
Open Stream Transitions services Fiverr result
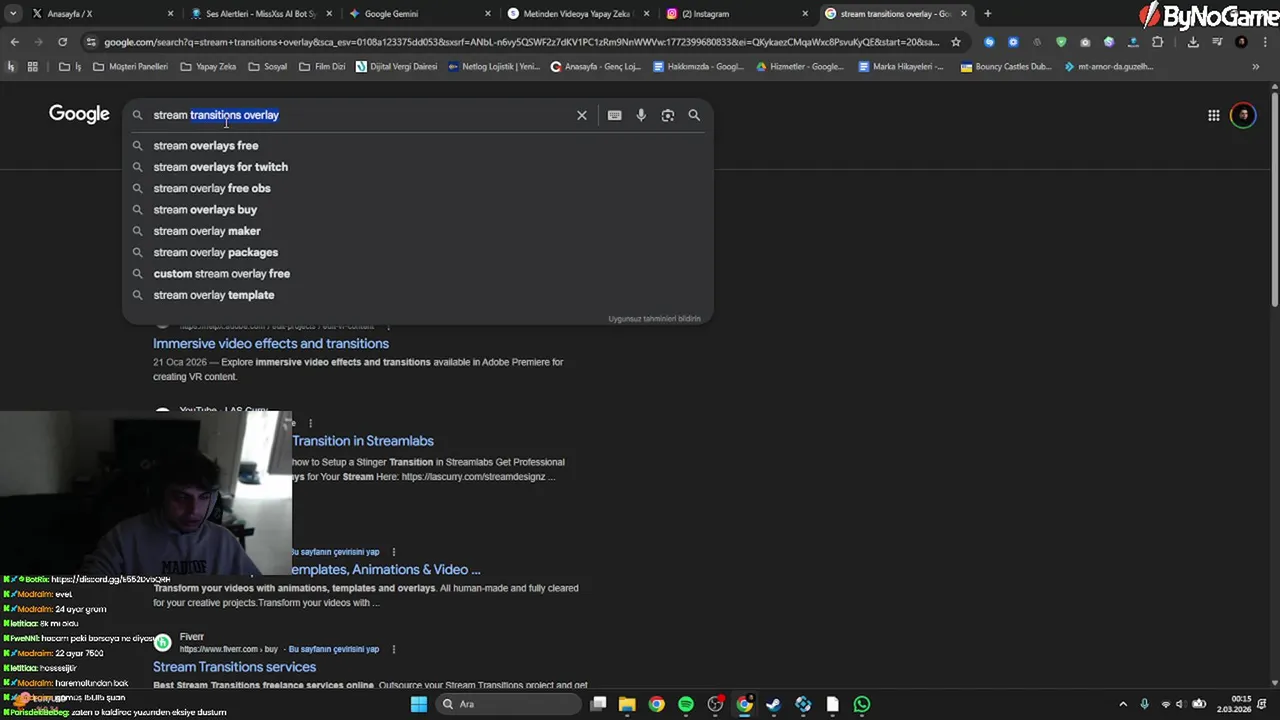tap(234, 667)
